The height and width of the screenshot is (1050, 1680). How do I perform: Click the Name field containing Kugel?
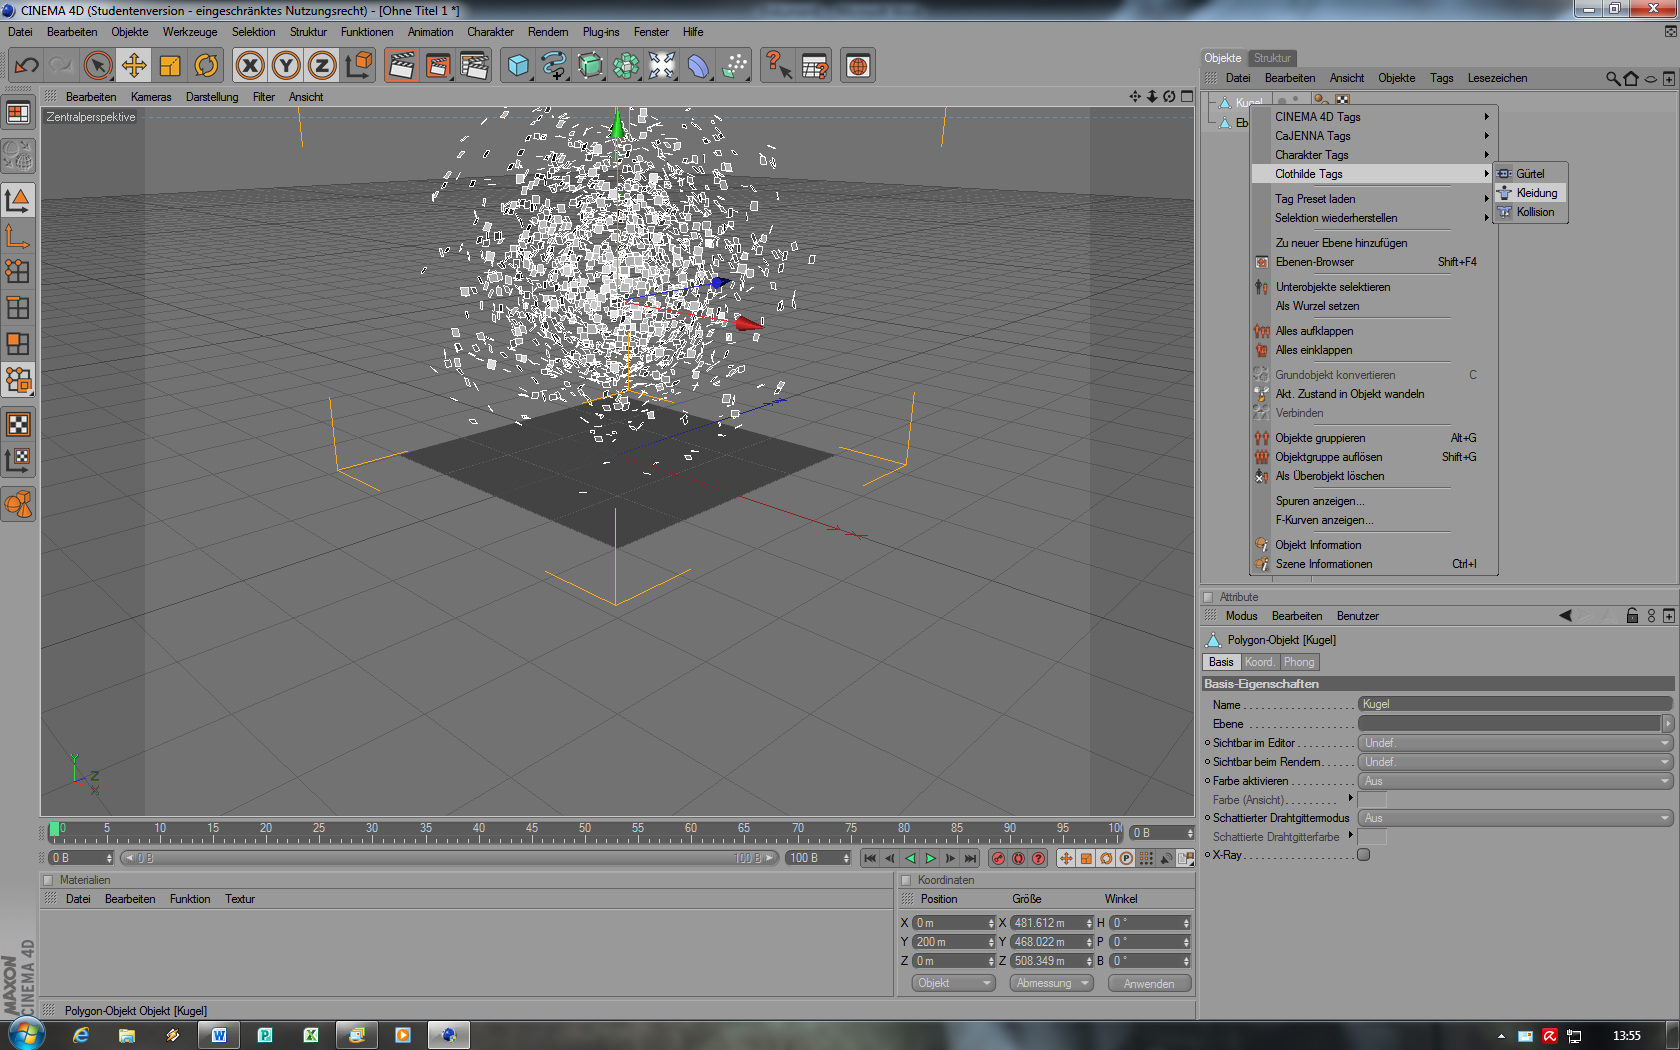(x=1515, y=704)
